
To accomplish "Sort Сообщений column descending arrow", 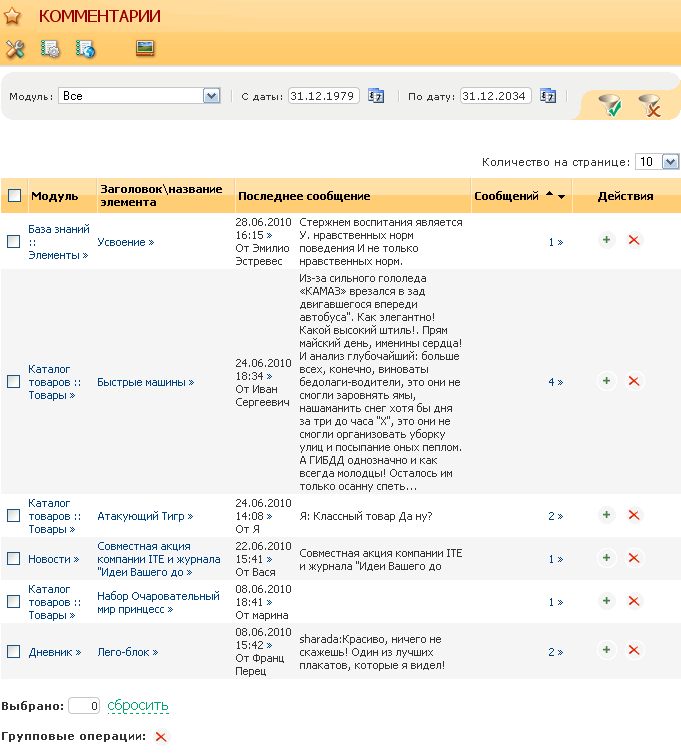I will (x=562, y=197).
